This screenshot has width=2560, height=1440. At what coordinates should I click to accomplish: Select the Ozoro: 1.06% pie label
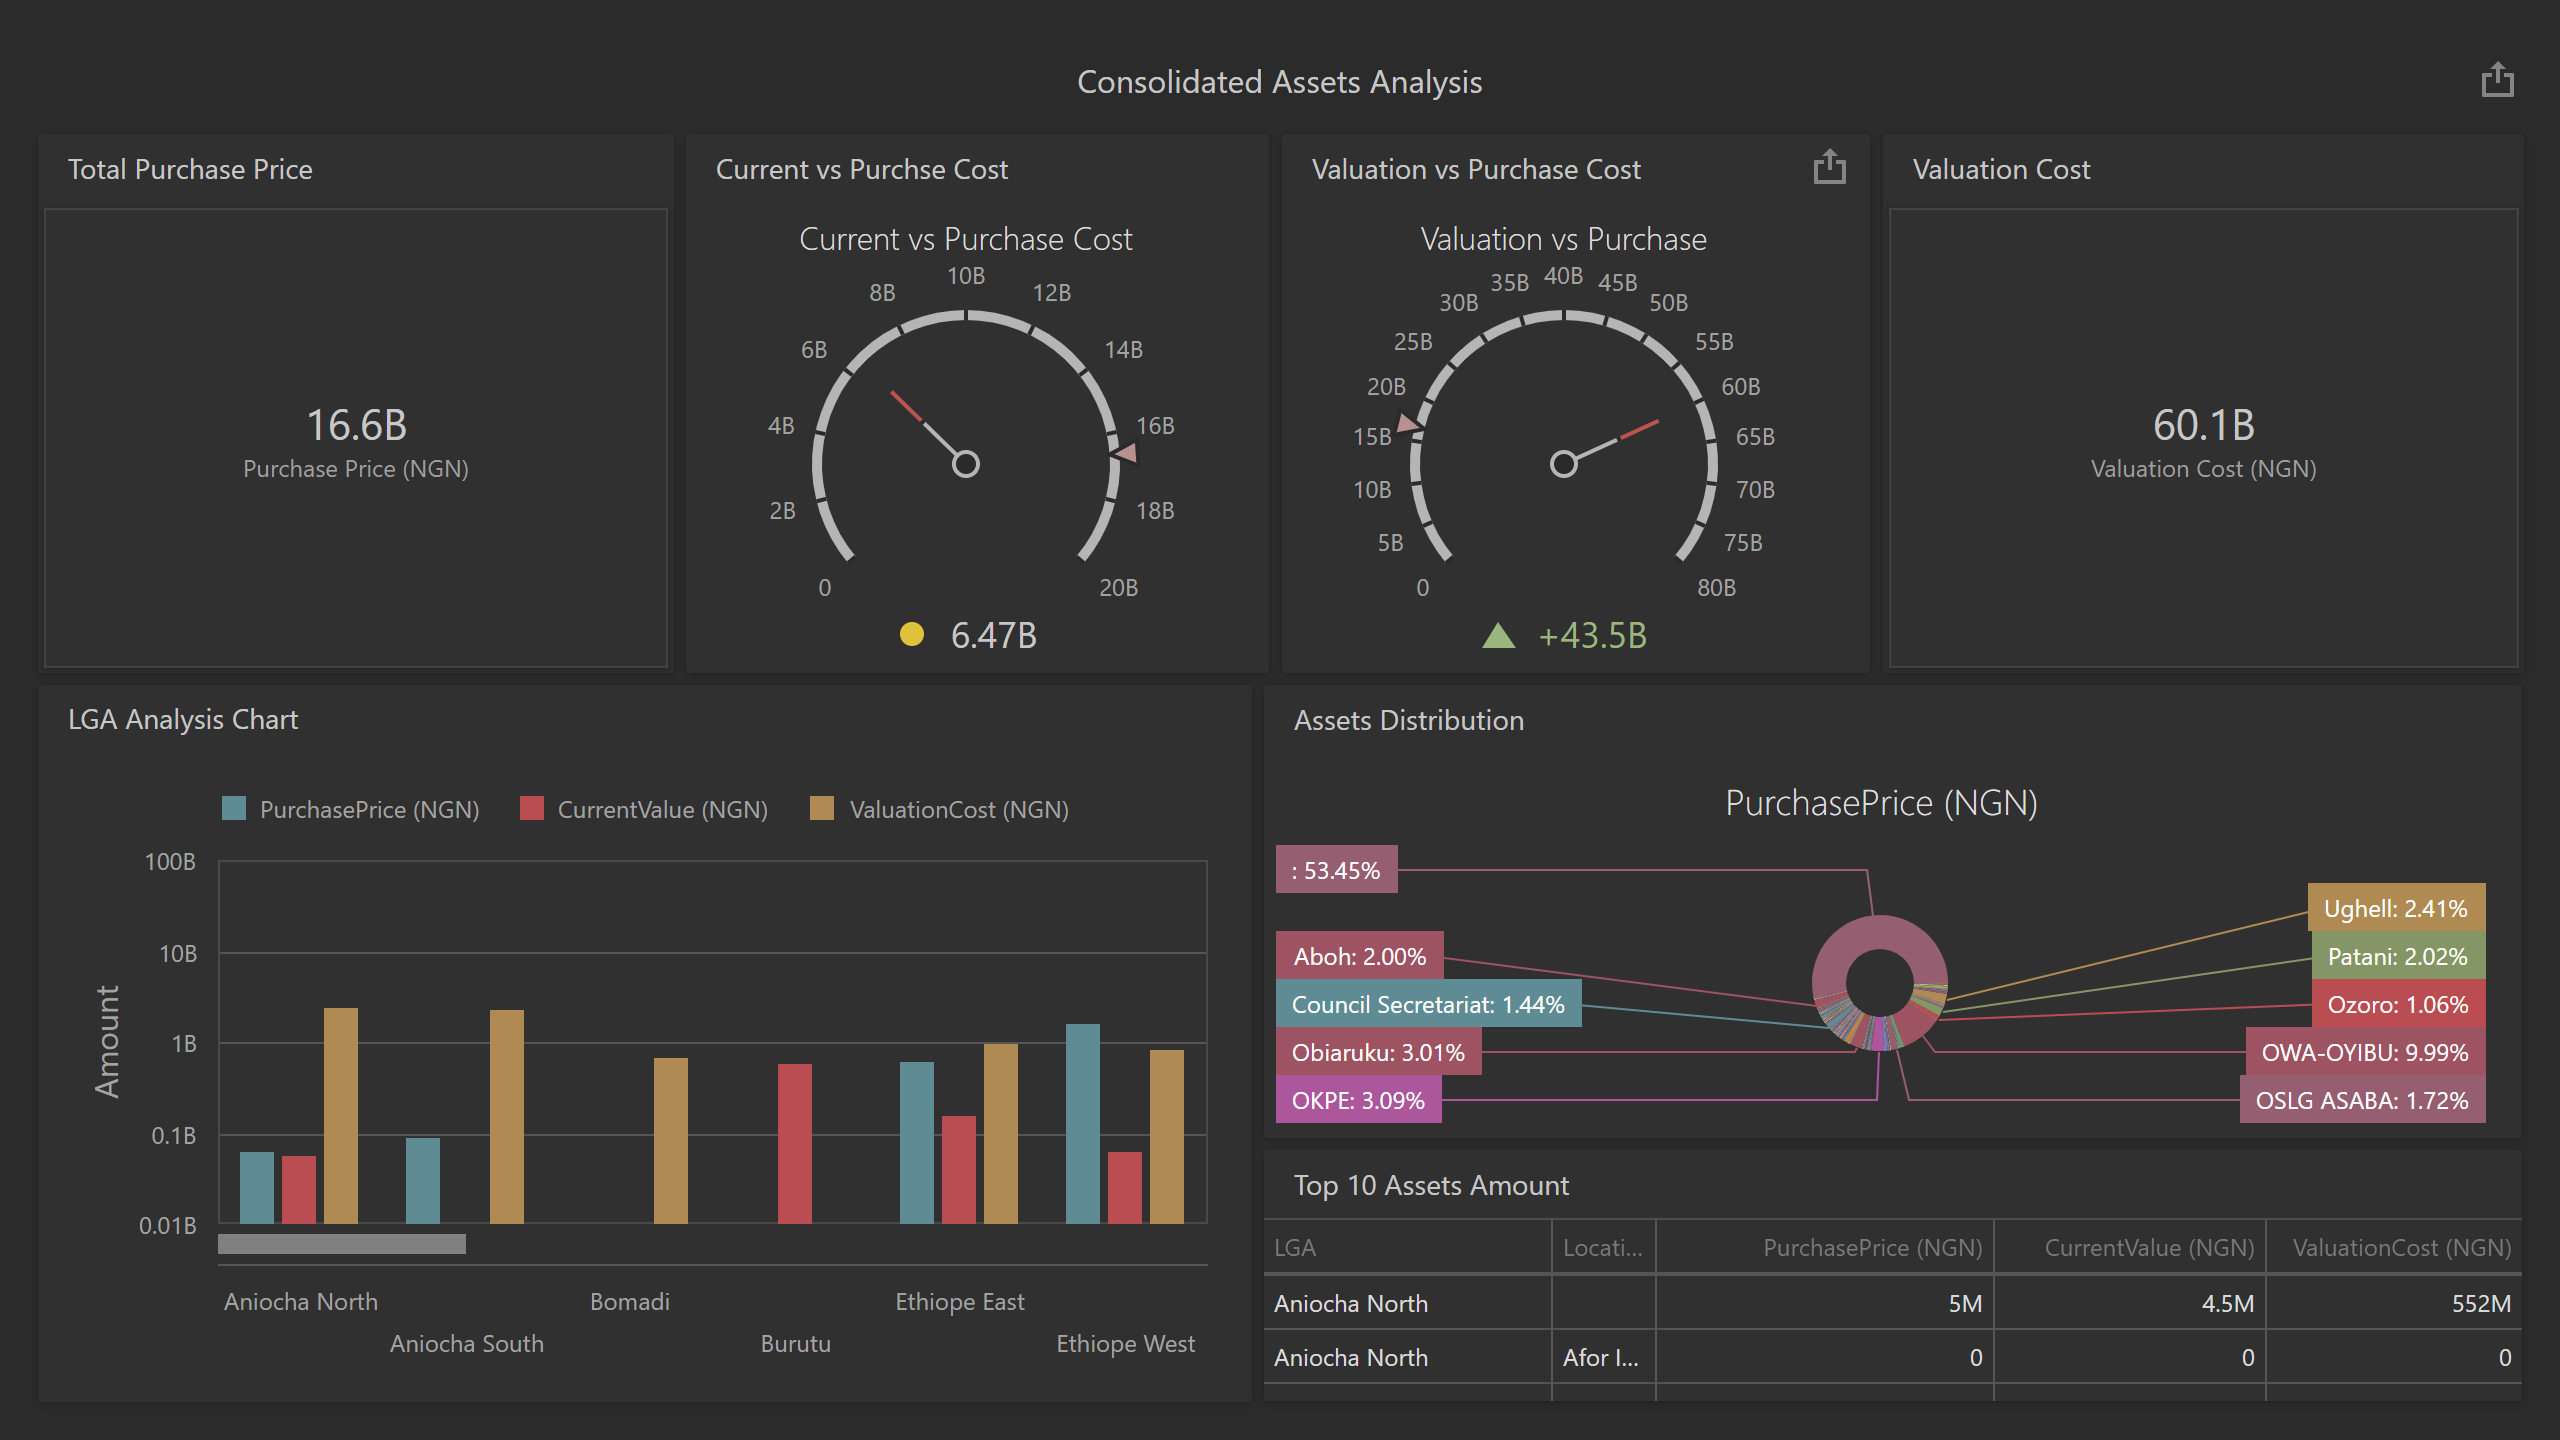(x=2398, y=1004)
